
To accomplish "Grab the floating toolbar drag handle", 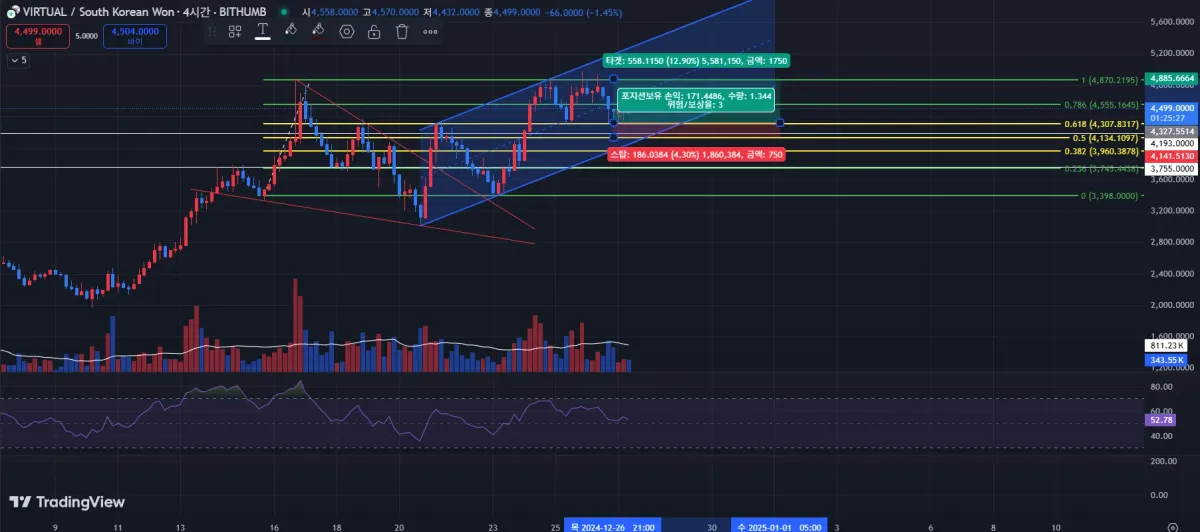I will click(213, 32).
